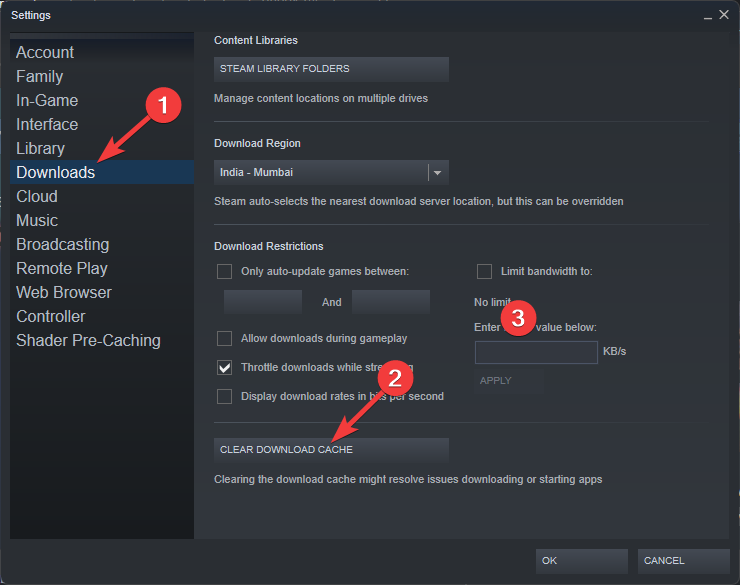Focus the KB/s bandwidth value field
The height and width of the screenshot is (585, 740).
(536, 352)
